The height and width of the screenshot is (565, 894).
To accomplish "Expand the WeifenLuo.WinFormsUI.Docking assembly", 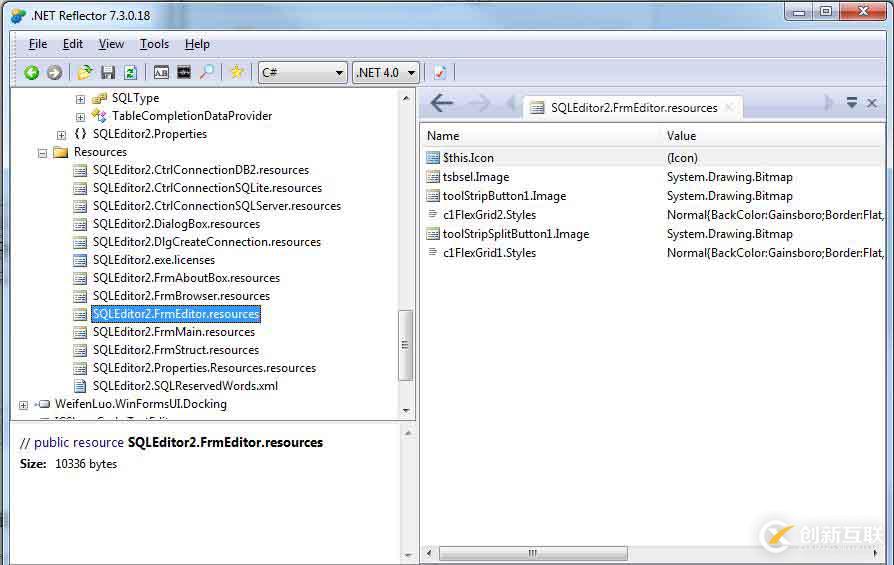I will coord(23,405).
